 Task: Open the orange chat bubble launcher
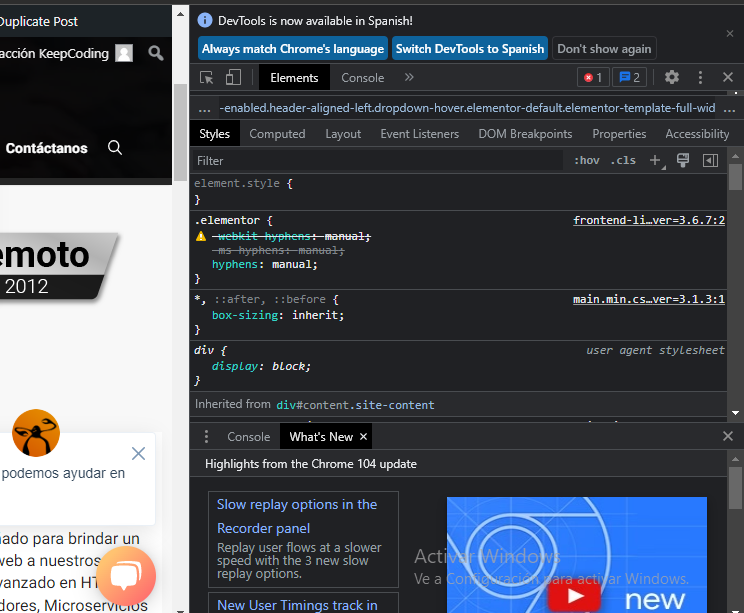[126, 576]
